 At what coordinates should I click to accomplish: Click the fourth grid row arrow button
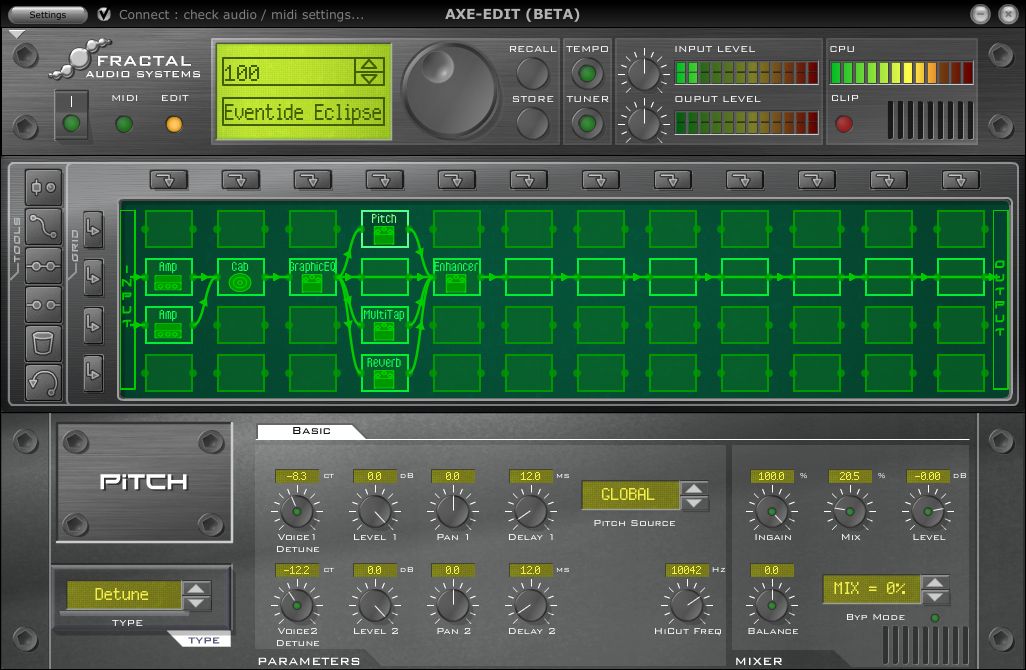93,372
